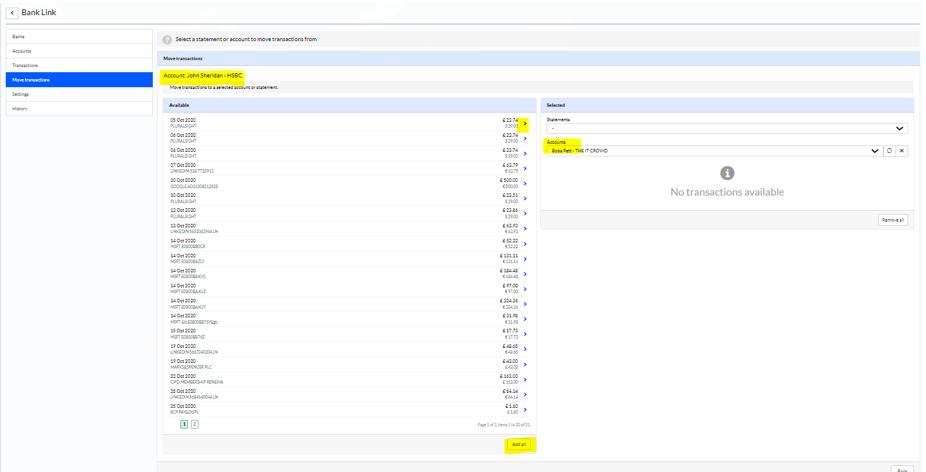Screen dimensions: 926x472
Task: Move the 13 Oct LinkedIn £63.93 arrow
Action: pos(525,229)
